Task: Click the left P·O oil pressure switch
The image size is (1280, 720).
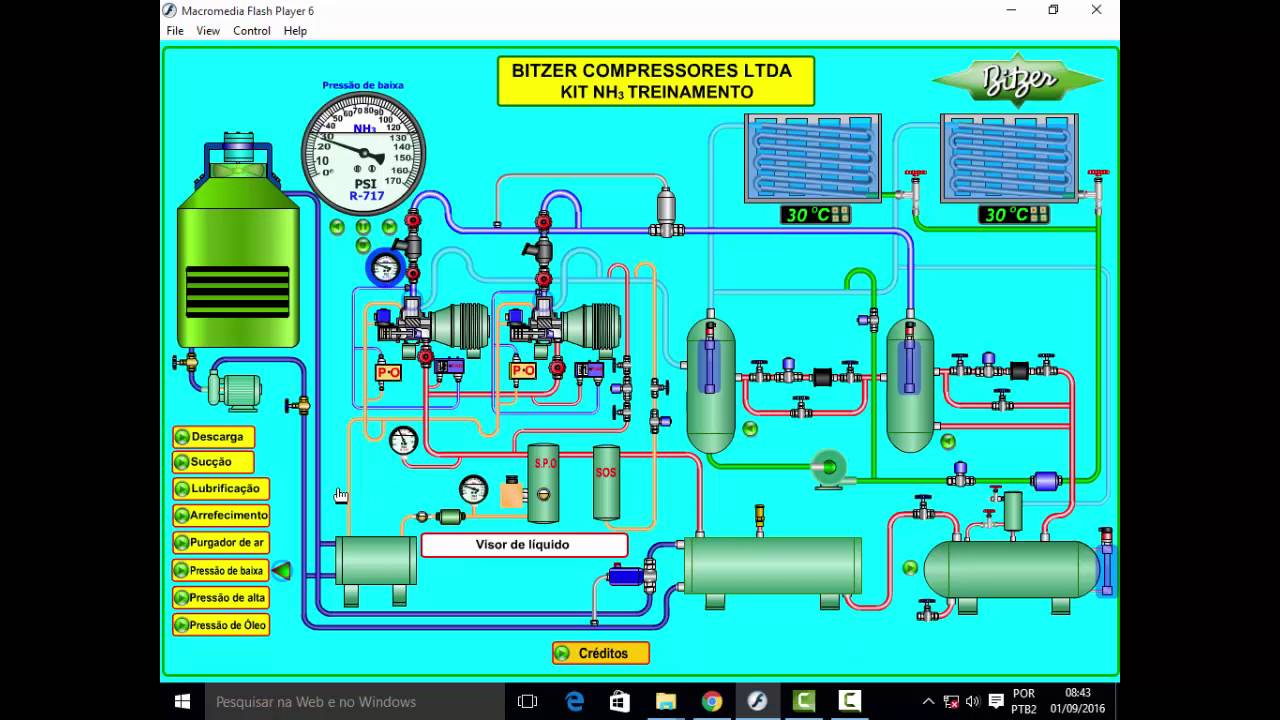Action: coord(388,372)
